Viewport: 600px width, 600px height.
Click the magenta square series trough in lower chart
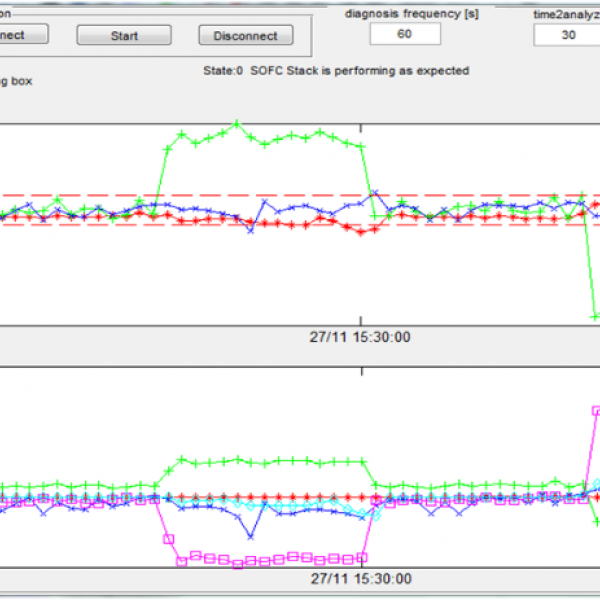point(238,563)
